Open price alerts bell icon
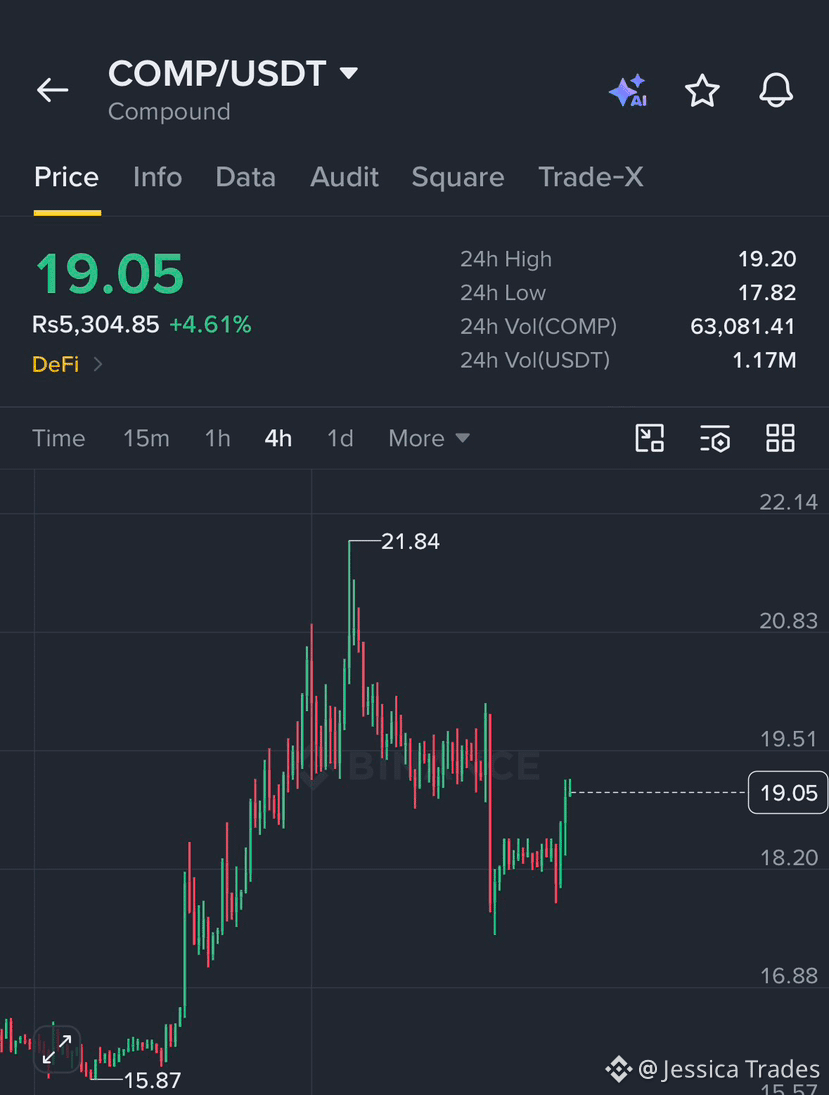 pos(776,90)
